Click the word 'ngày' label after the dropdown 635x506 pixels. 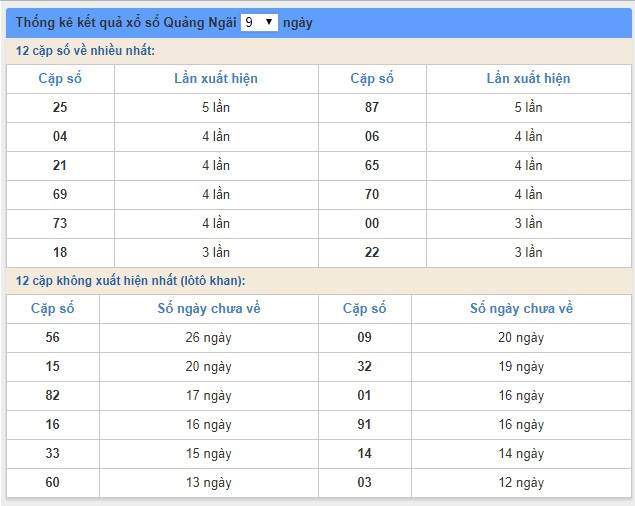[298, 22]
